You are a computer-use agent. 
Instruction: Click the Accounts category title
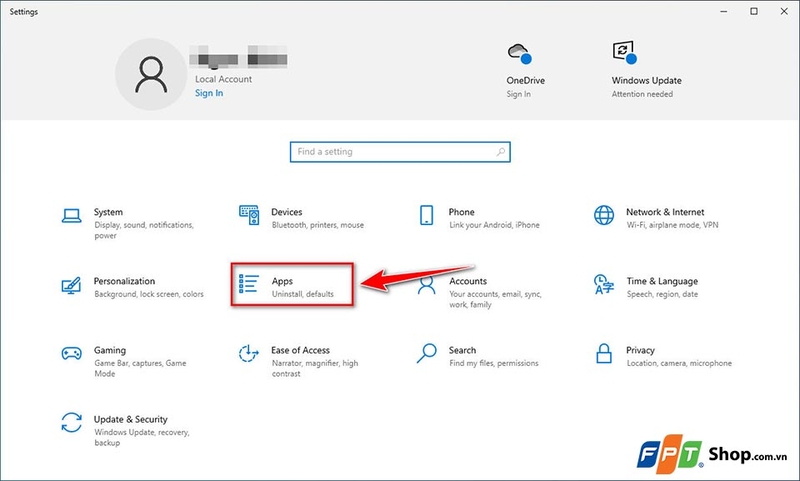pos(468,281)
